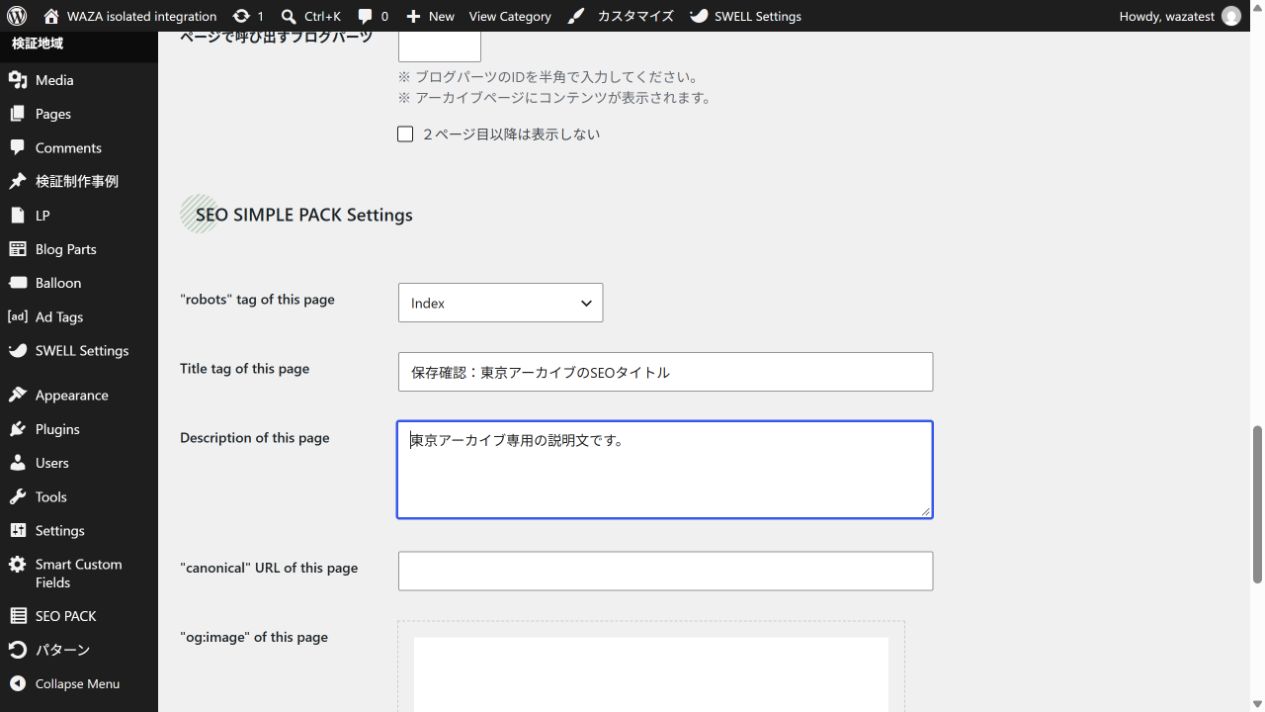Click the plus icon for New
1265x712 pixels.
[414, 16]
